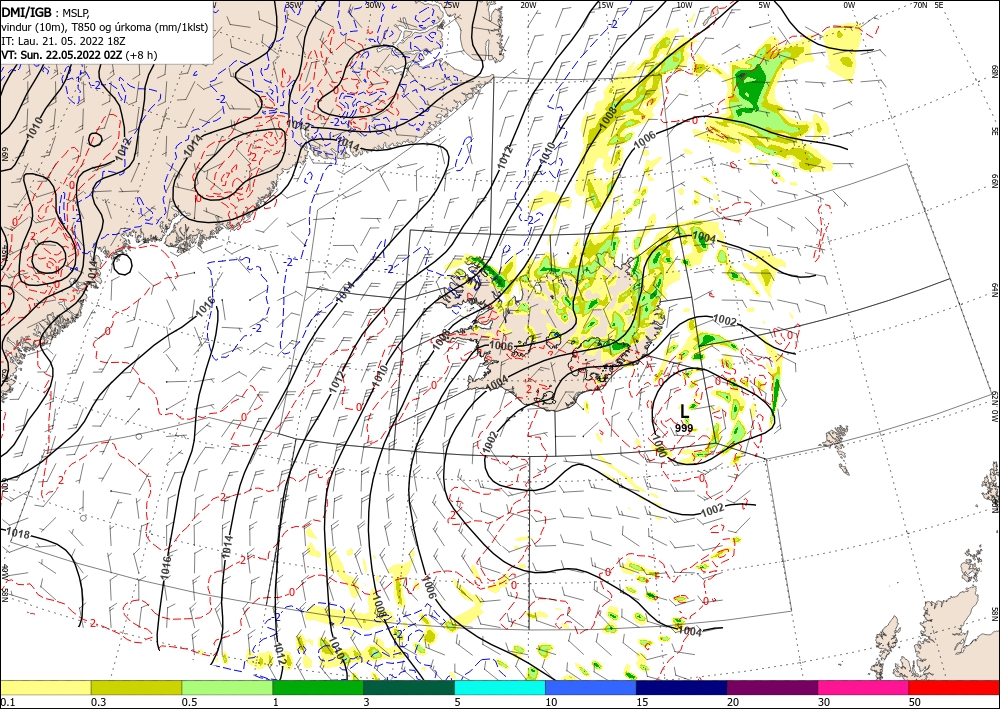Click the '0W' longitude label at top
The height and width of the screenshot is (709, 1000).
tap(849, 5)
